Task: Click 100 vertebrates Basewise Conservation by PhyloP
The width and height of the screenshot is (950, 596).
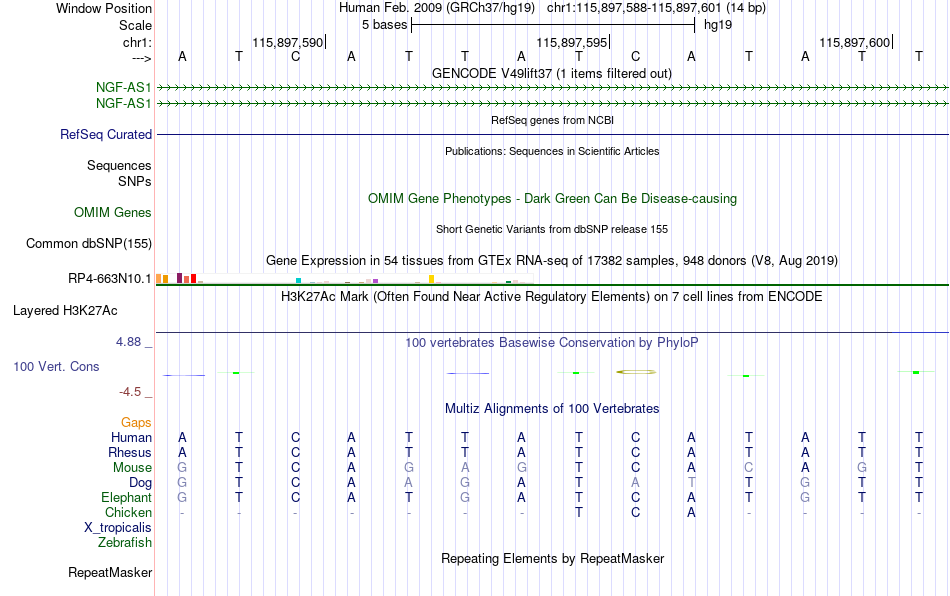Action: pos(552,342)
